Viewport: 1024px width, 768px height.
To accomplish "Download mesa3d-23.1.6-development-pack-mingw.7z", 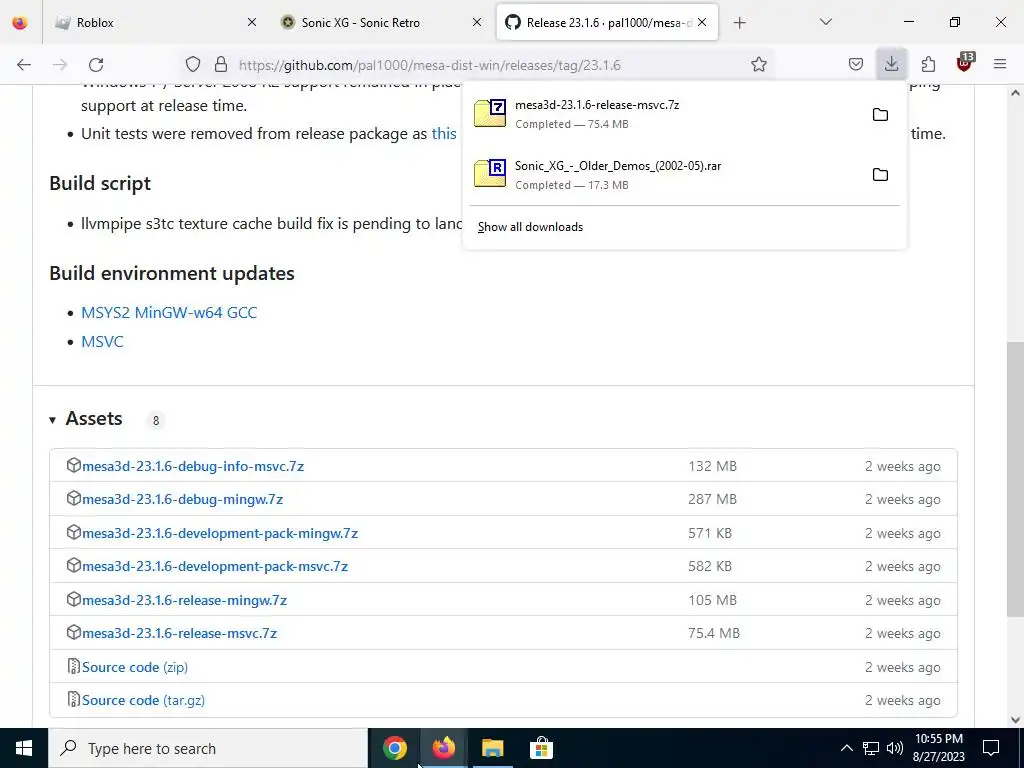I will click(x=220, y=534).
